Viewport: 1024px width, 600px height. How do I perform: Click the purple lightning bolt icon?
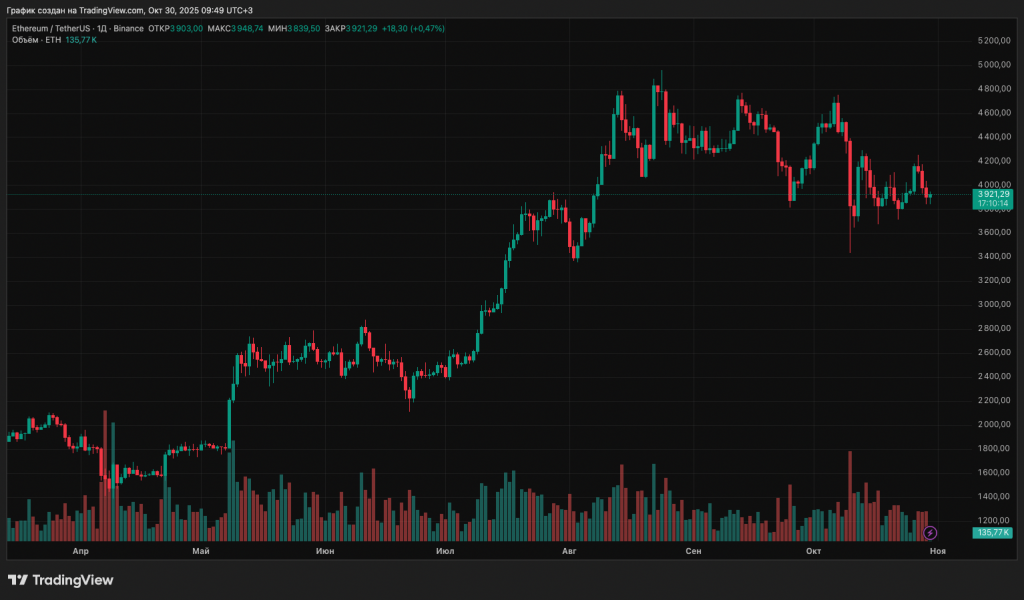(x=930, y=533)
